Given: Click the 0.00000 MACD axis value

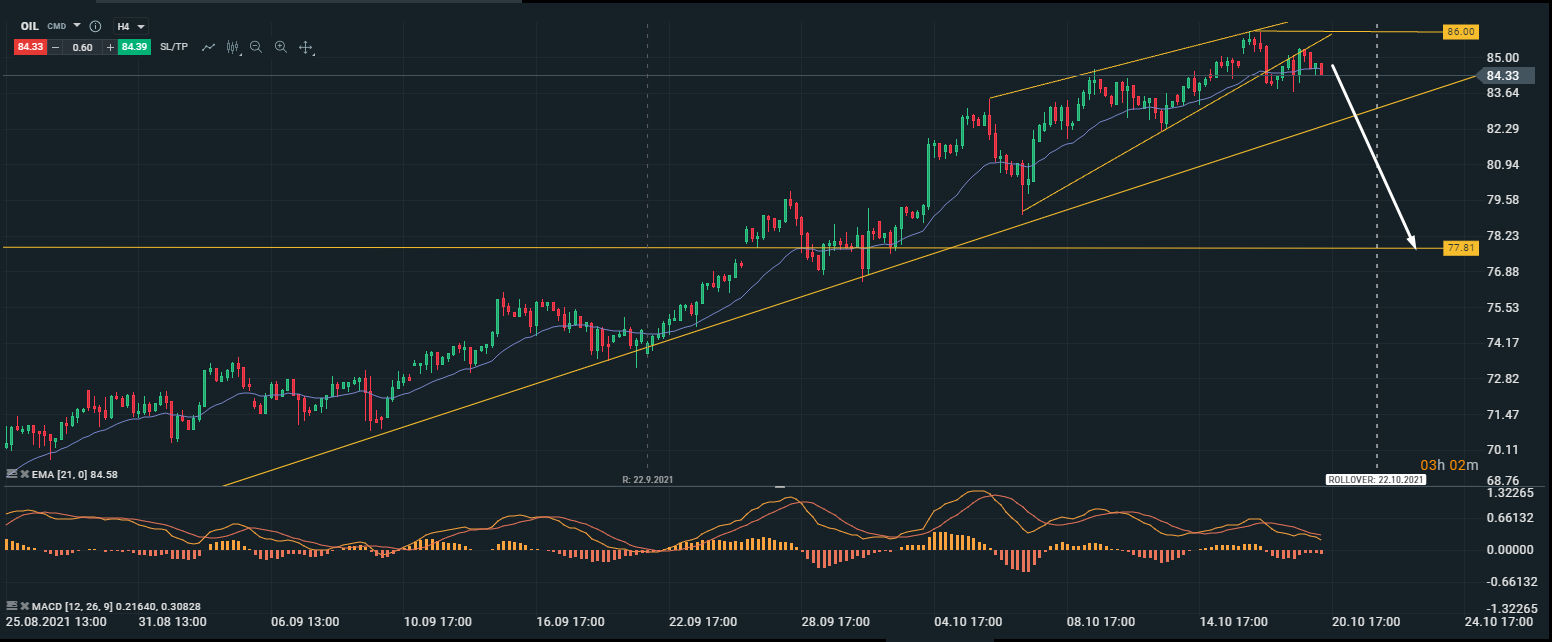Looking at the screenshot, I should [1511, 550].
